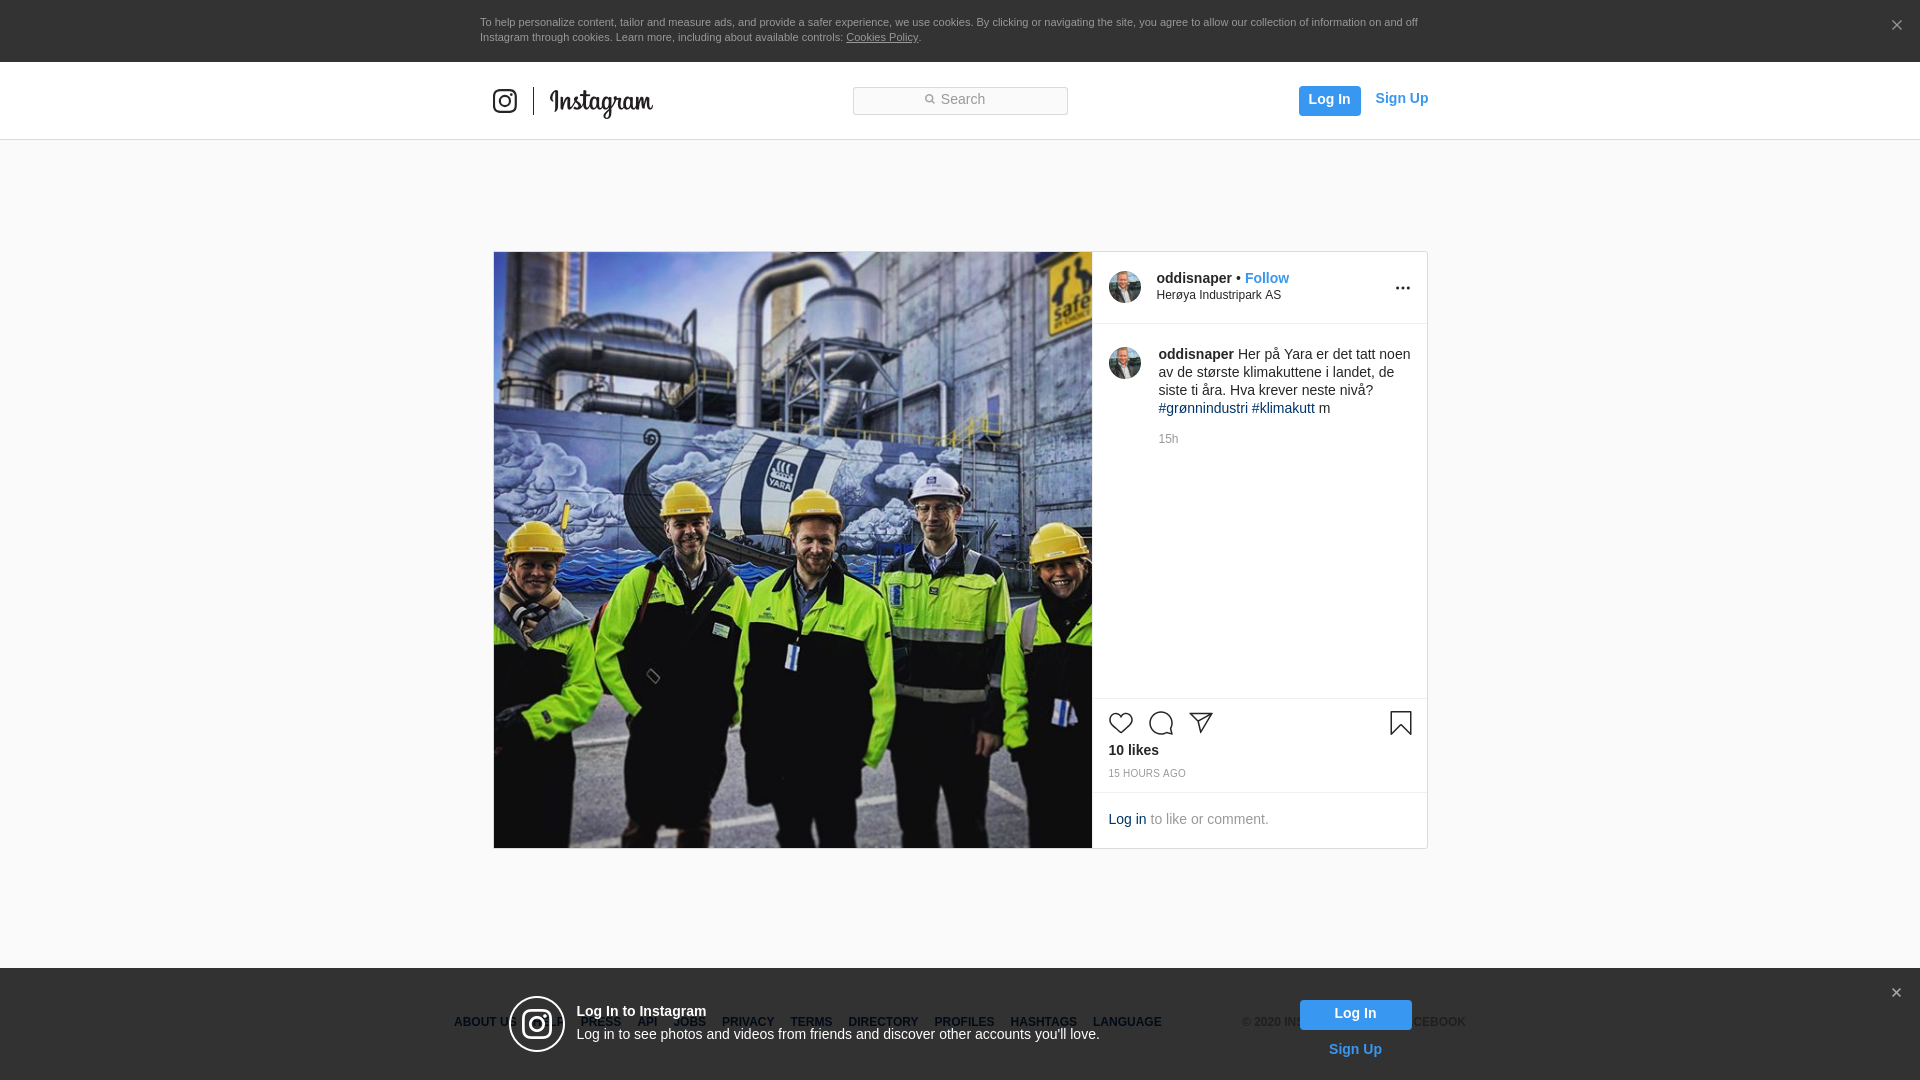Click the header Sign Up link
1920x1080 pixels.
1401,98
